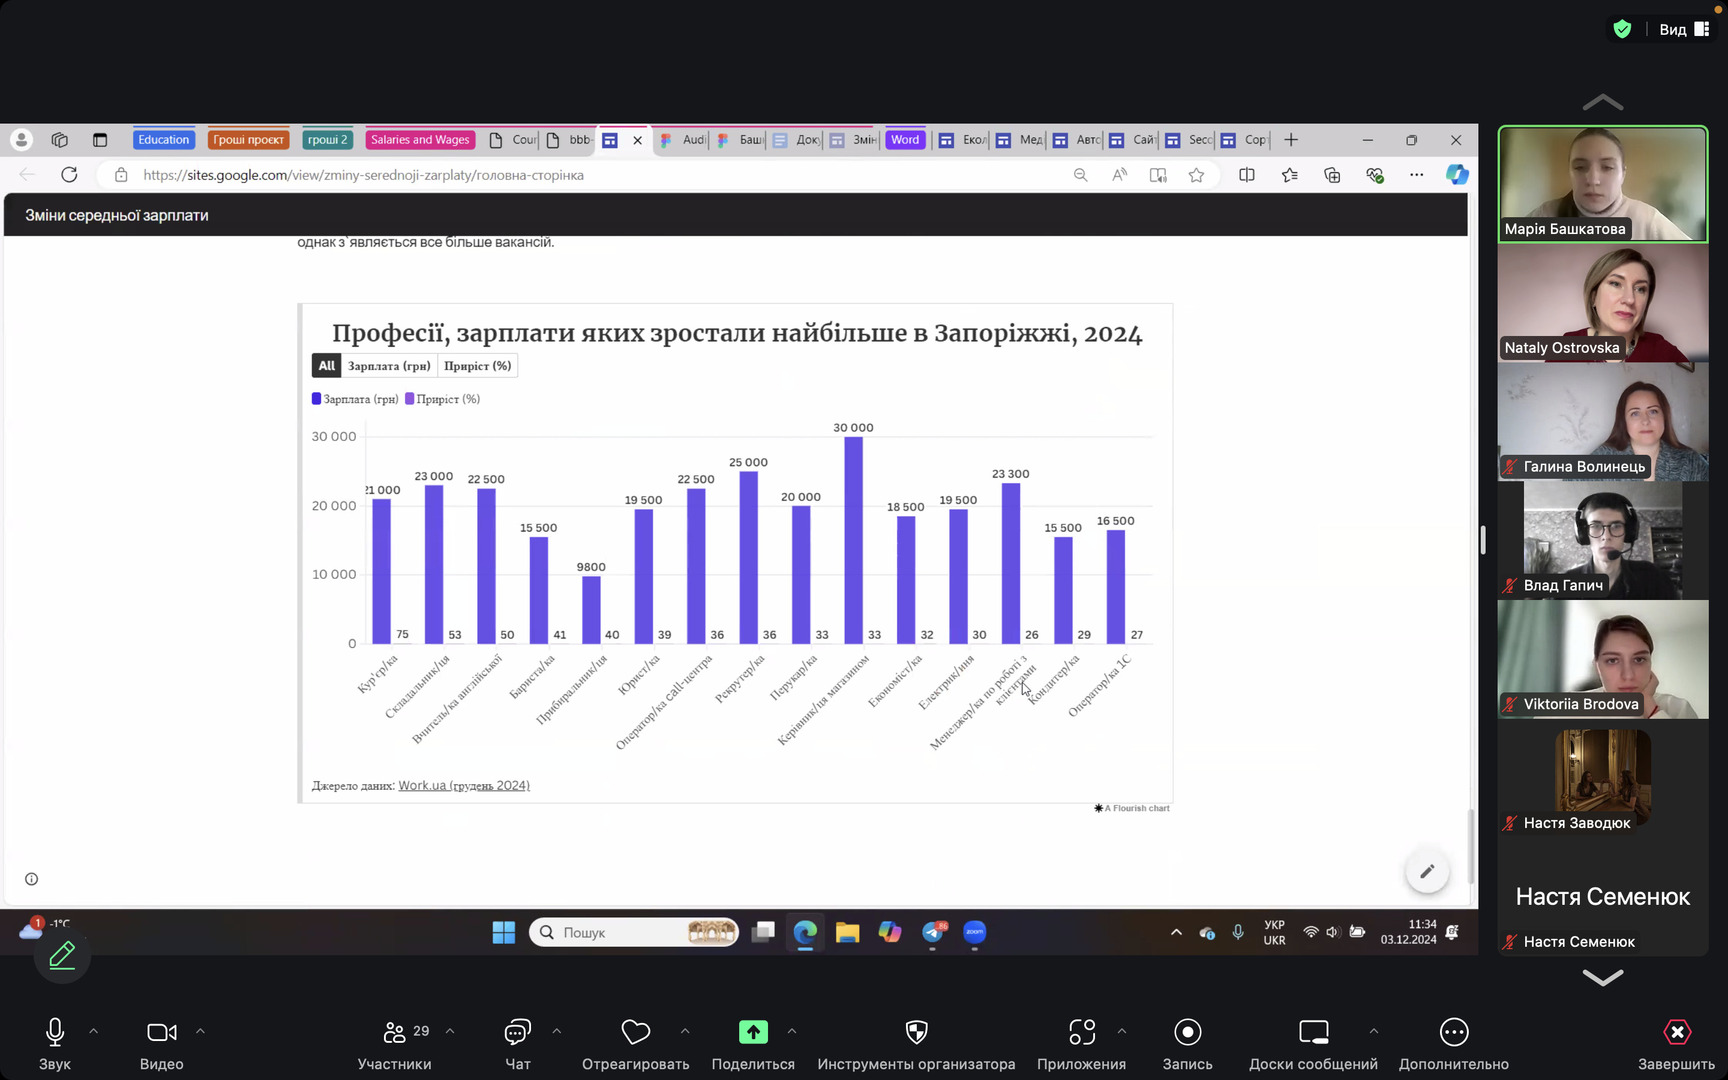Expand audio options arrow next to microphone
This screenshot has width=1728, height=1080.
(x=94, y=1031)
